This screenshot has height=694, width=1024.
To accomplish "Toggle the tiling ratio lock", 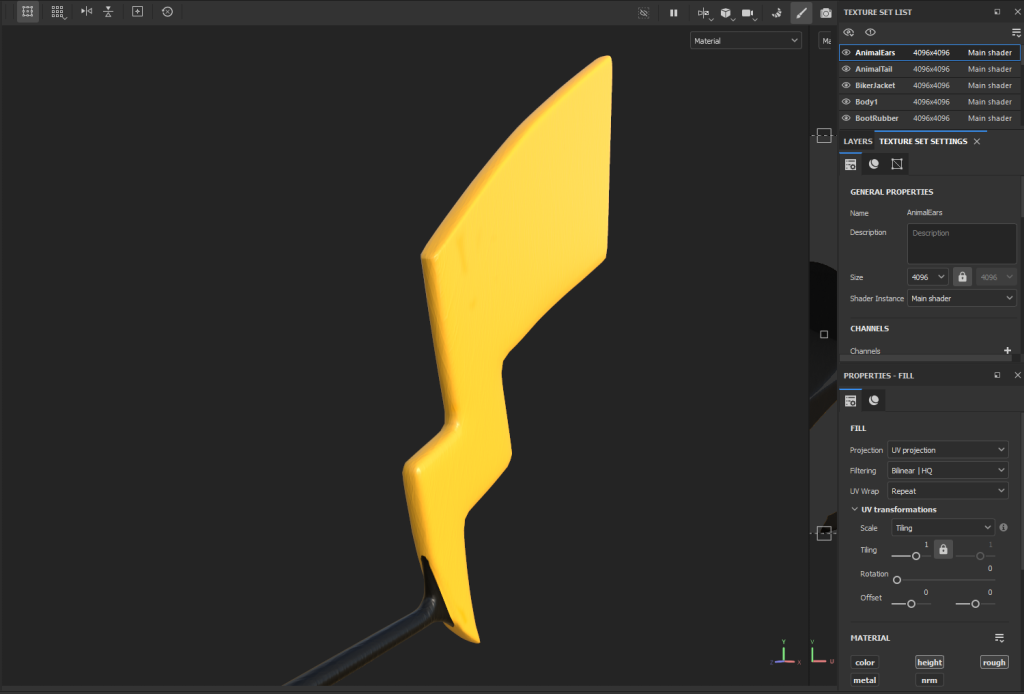I will [943, 549].
